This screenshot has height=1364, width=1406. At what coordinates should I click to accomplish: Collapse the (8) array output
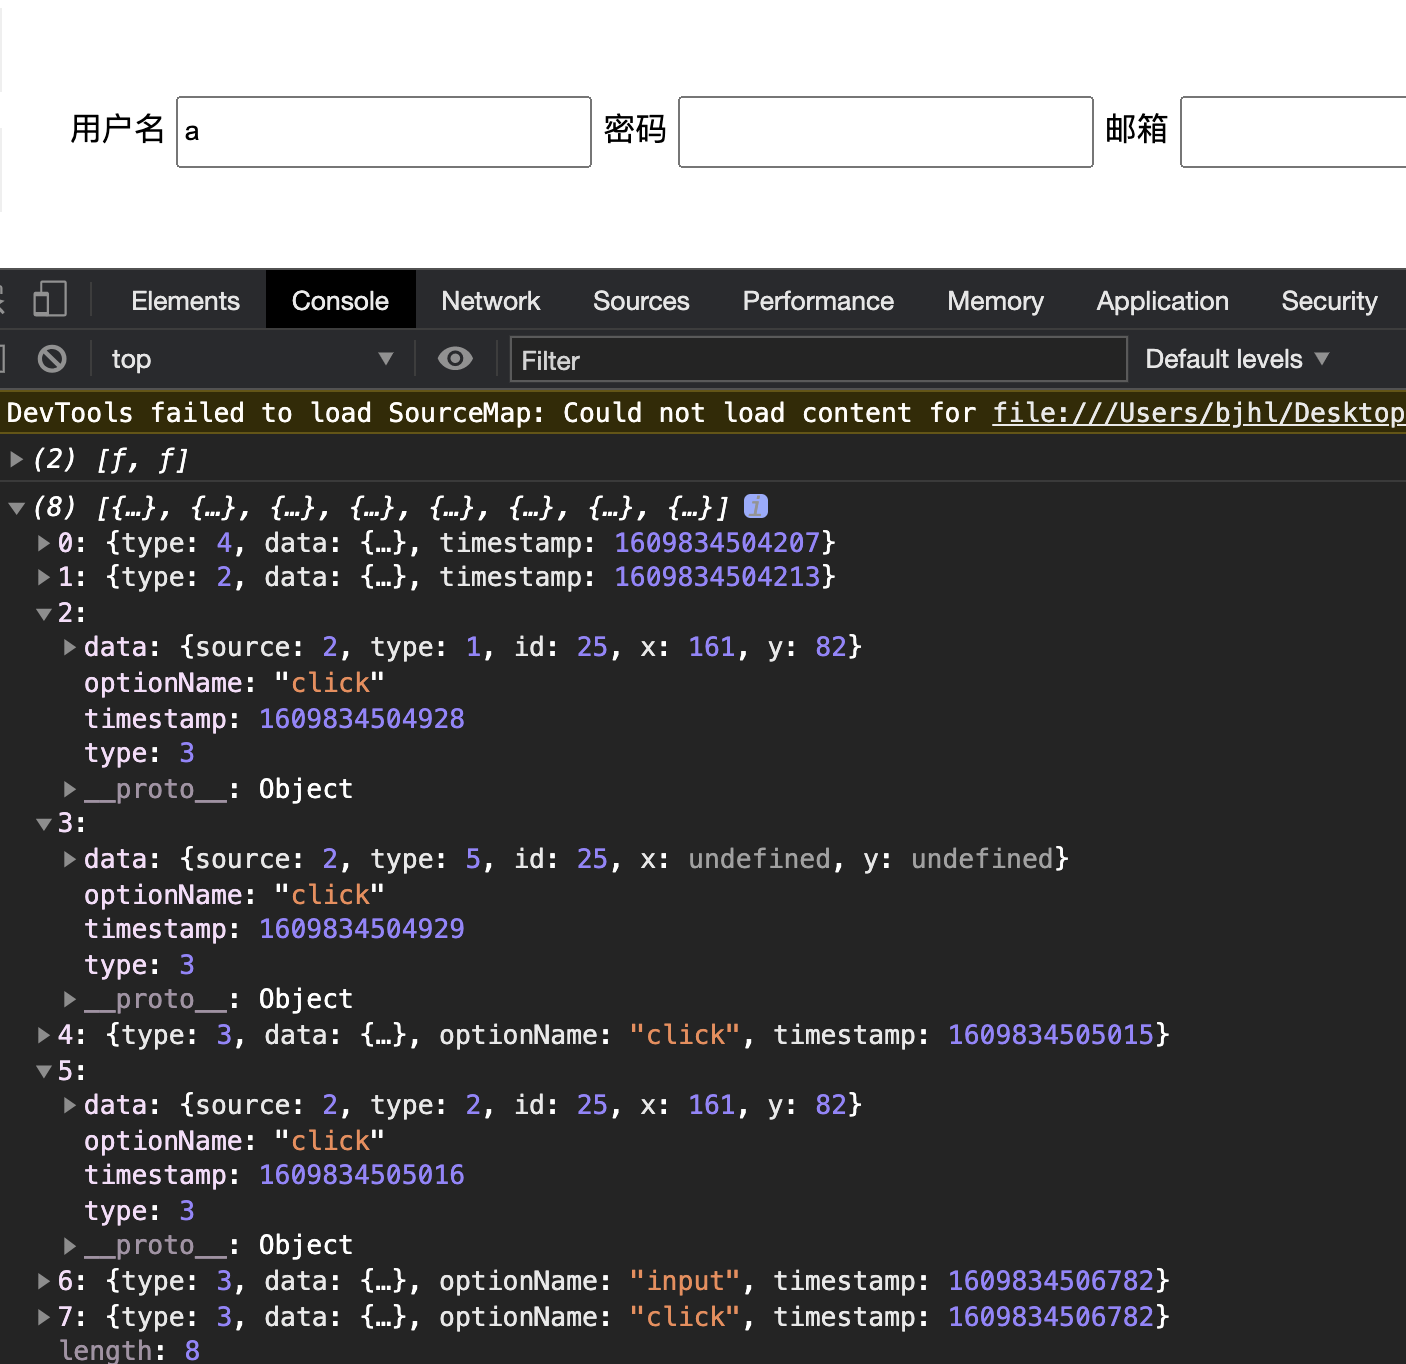pos(15,506)
